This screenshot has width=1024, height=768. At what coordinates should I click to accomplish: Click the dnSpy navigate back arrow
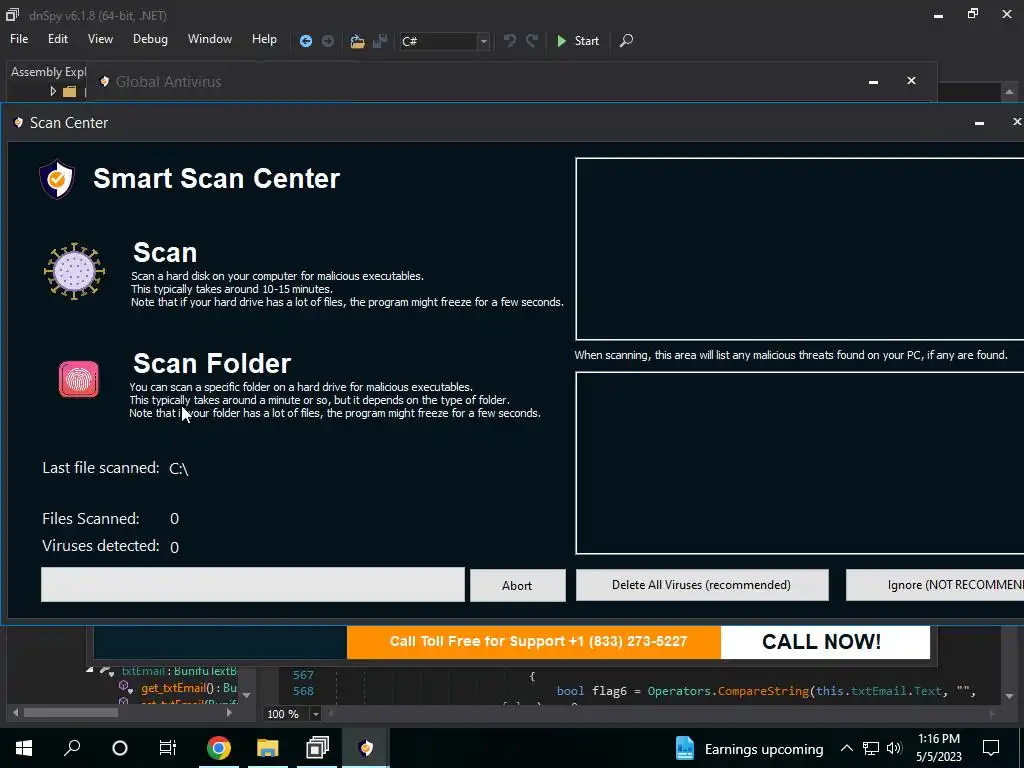[x=306, y=41]
